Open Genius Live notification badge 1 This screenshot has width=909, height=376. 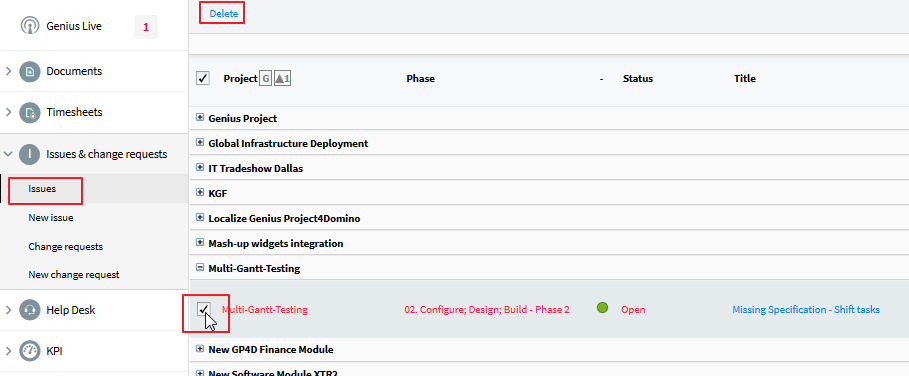(x=146, y=27)
